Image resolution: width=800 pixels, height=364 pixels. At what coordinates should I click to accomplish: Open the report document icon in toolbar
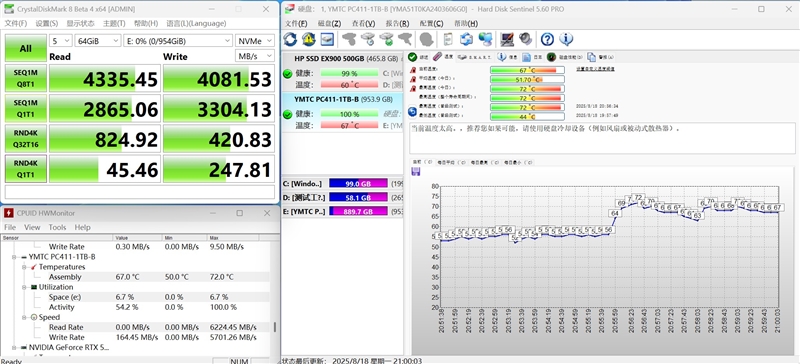pos(447,39)
